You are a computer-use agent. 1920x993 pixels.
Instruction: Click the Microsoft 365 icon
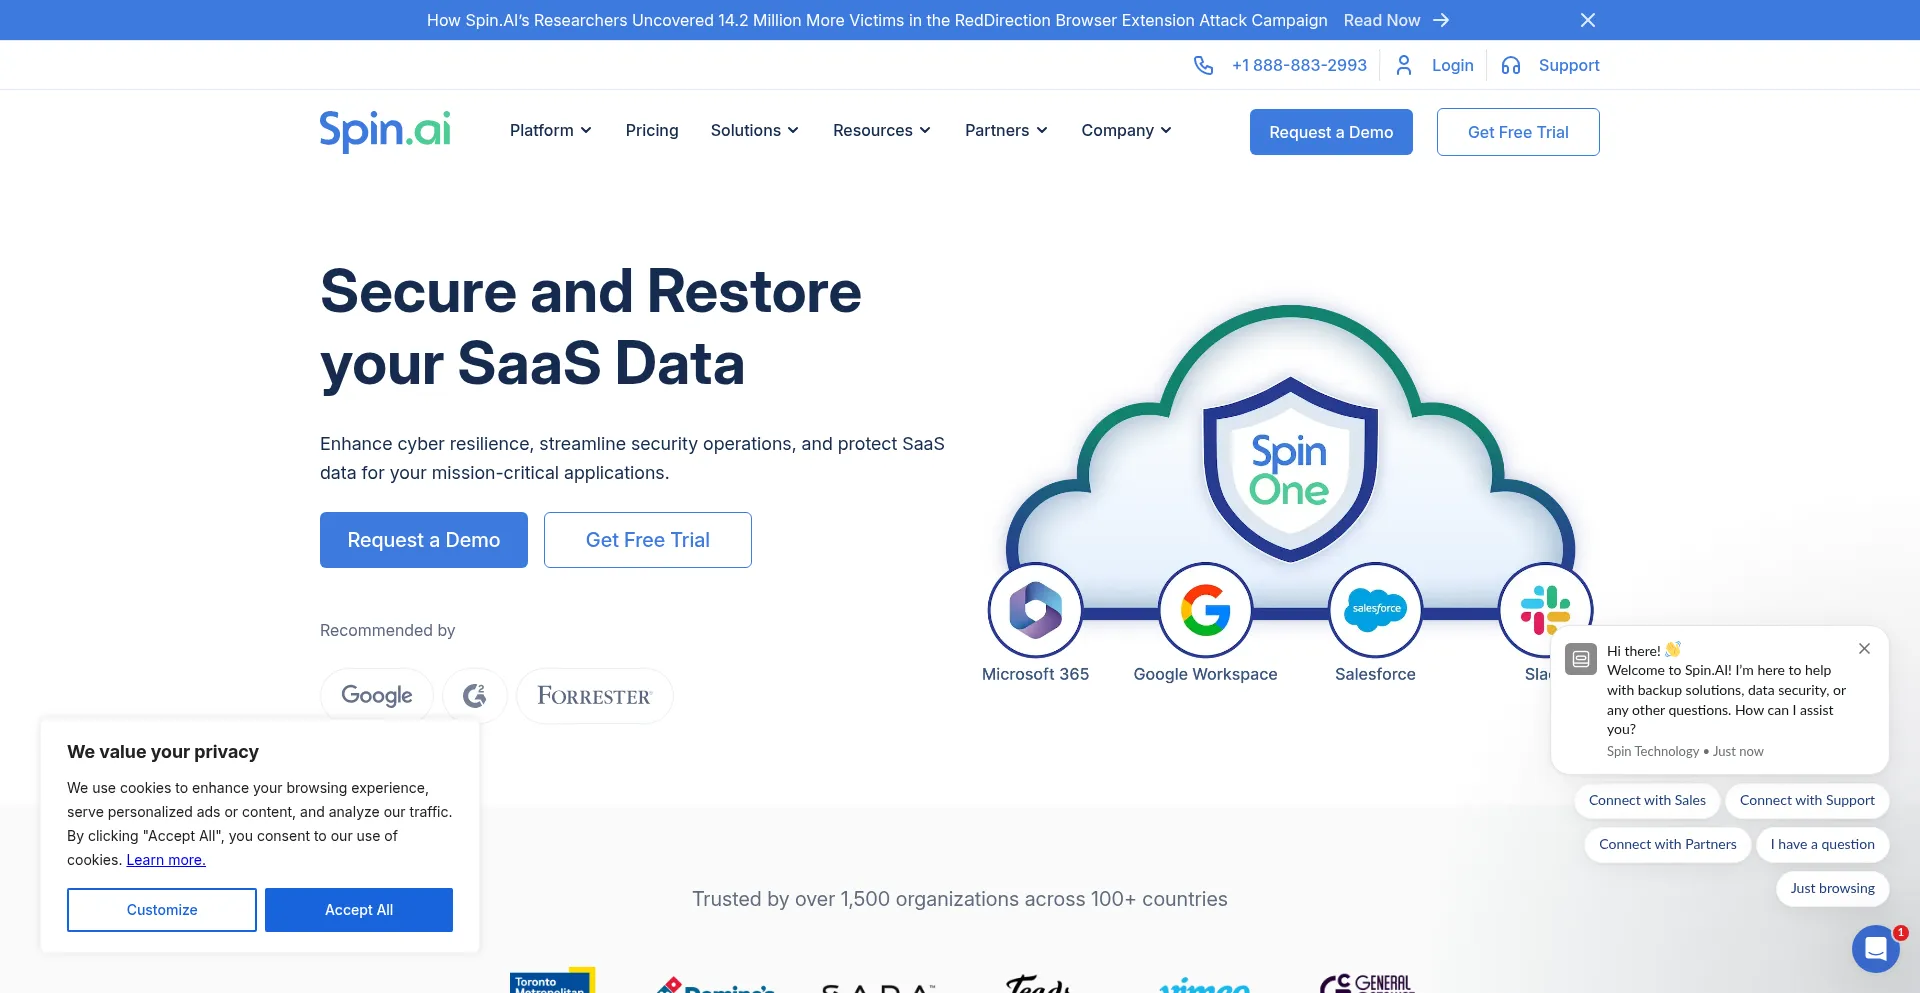(x=1035, y=610)
